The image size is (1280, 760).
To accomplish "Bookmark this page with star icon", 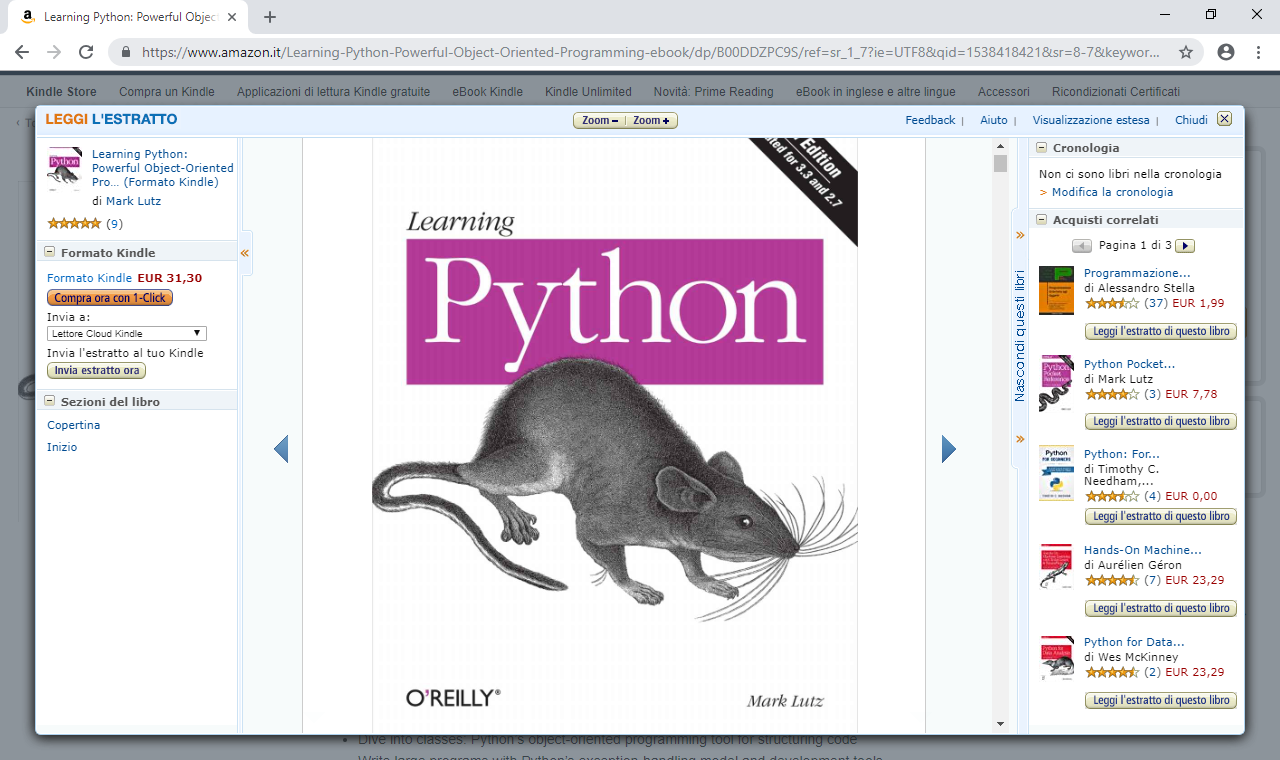I will [x=1186, y=52].
